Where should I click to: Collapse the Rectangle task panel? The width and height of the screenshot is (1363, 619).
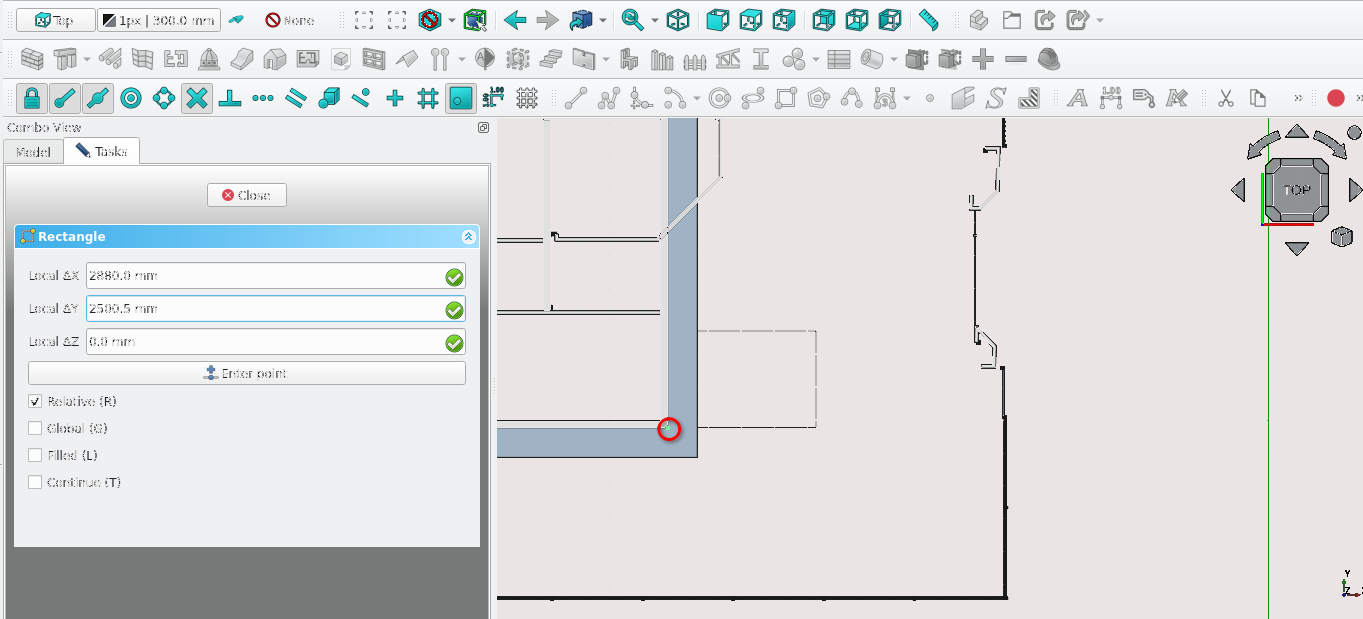click(x=468, y=237)
